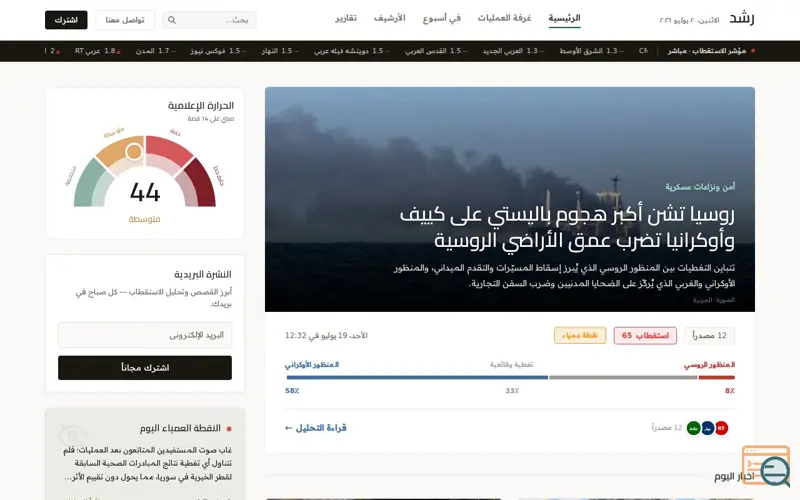800x500 pixels.
Task: Click النهار 1.5 ticker item
Action: click(x=280, y=51)
